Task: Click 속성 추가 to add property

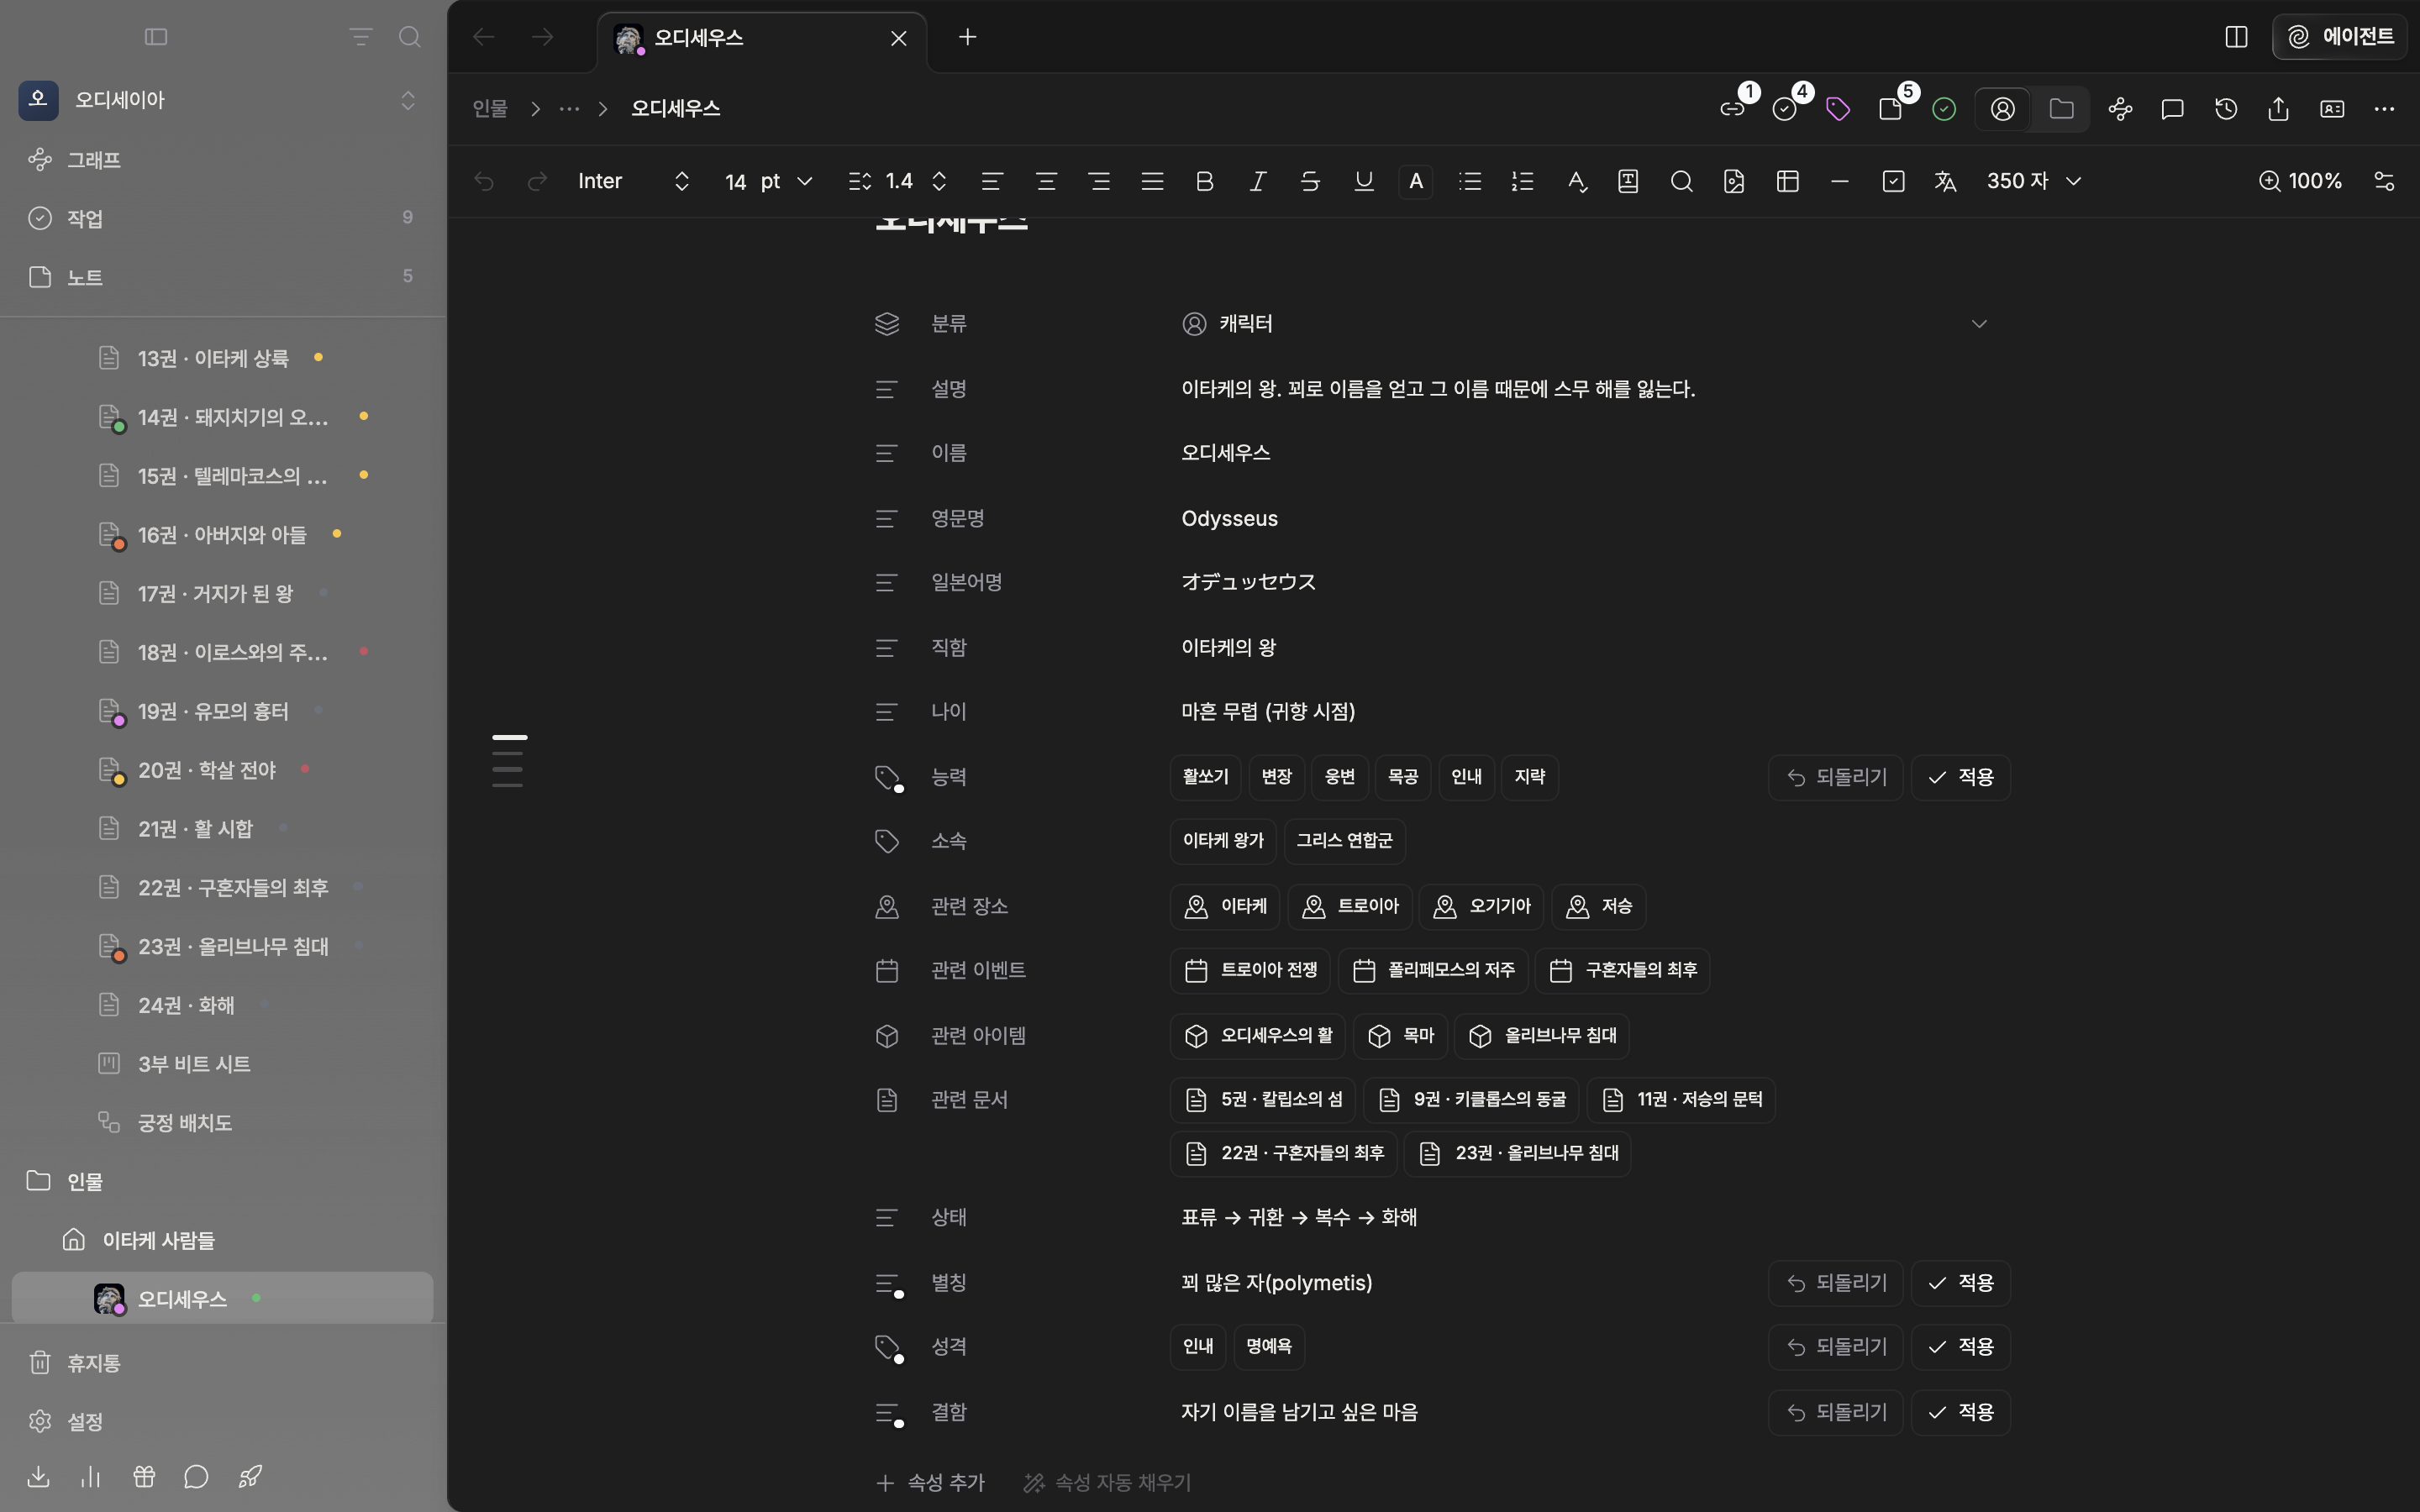Action: click(x=930, y=1482)
